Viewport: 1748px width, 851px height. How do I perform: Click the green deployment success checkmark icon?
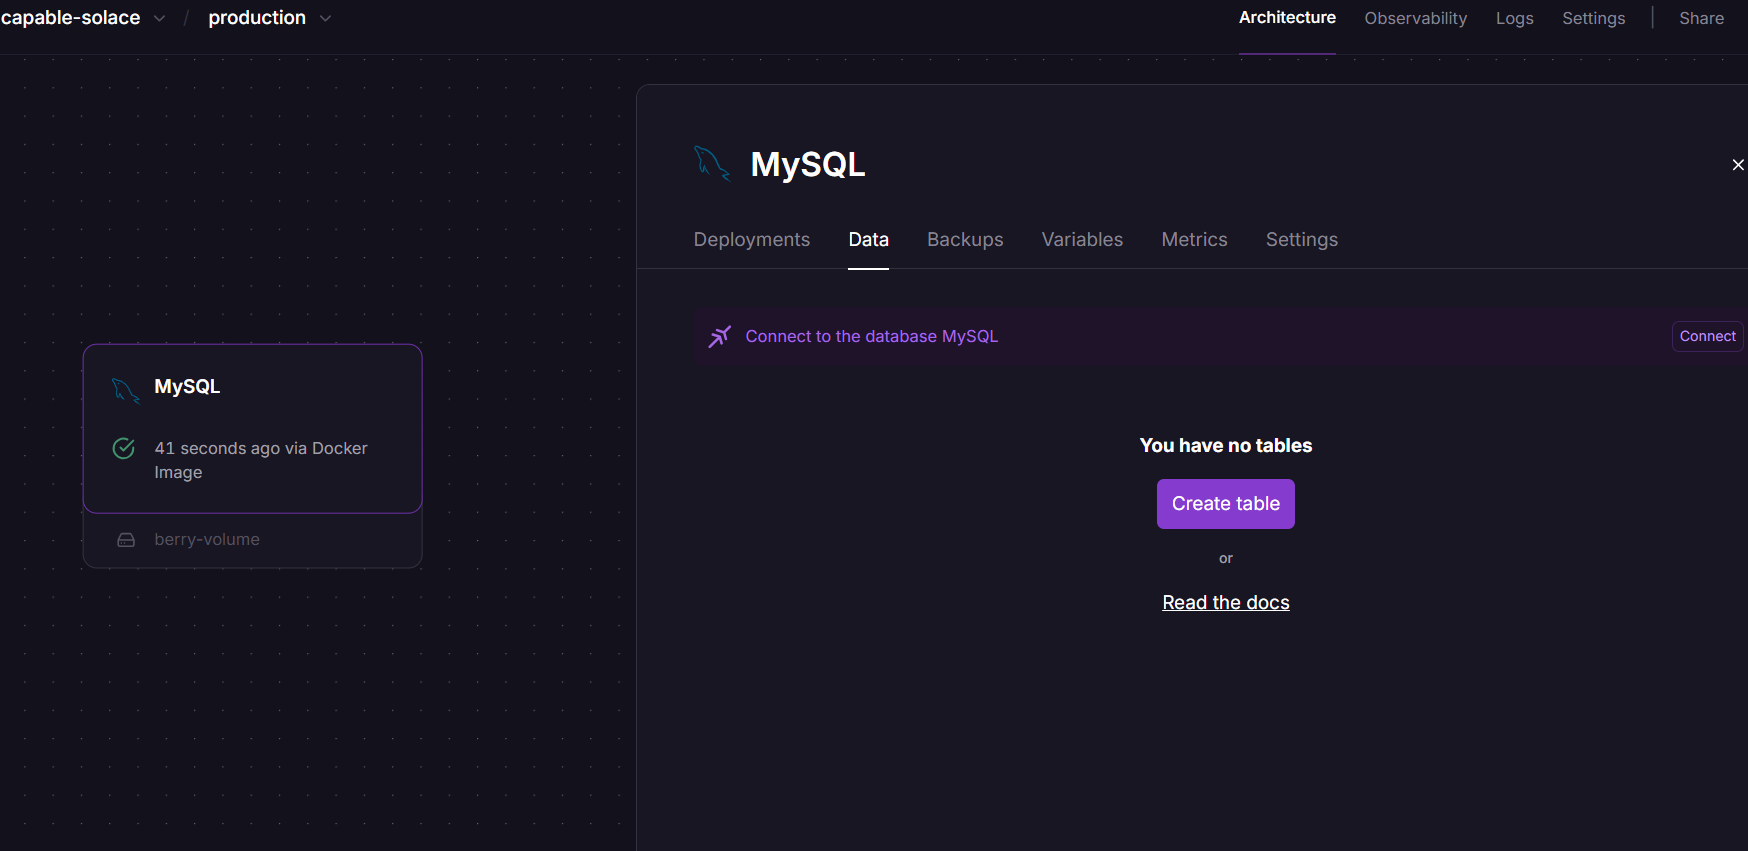[124, 448]
